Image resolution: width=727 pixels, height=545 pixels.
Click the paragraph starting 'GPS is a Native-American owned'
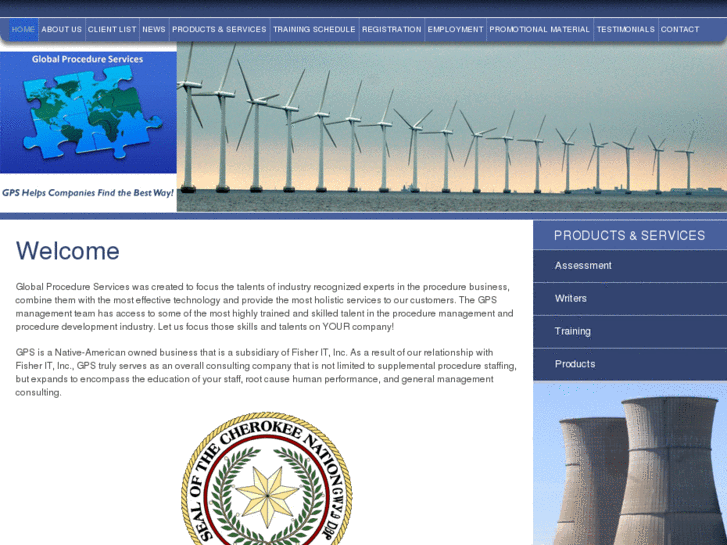pos(266,372)
